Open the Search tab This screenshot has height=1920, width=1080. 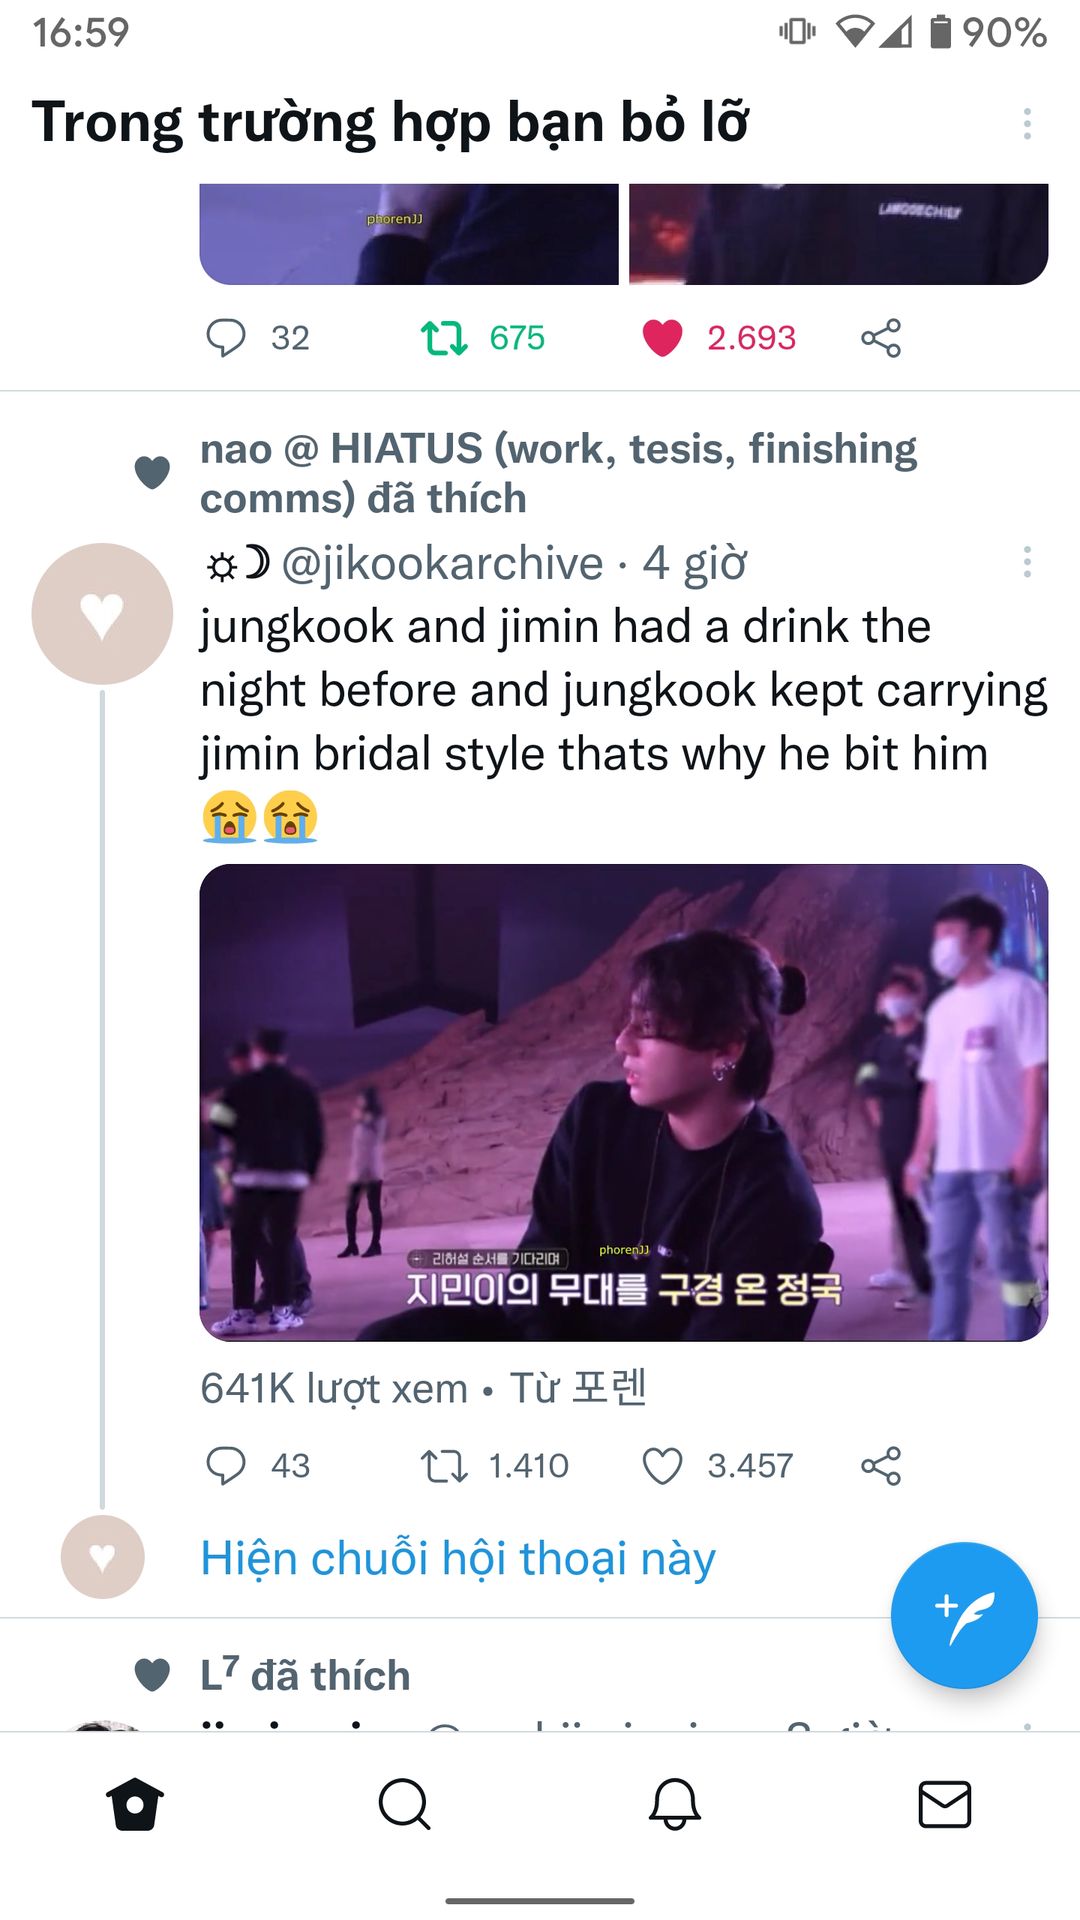click(405, 1804)
